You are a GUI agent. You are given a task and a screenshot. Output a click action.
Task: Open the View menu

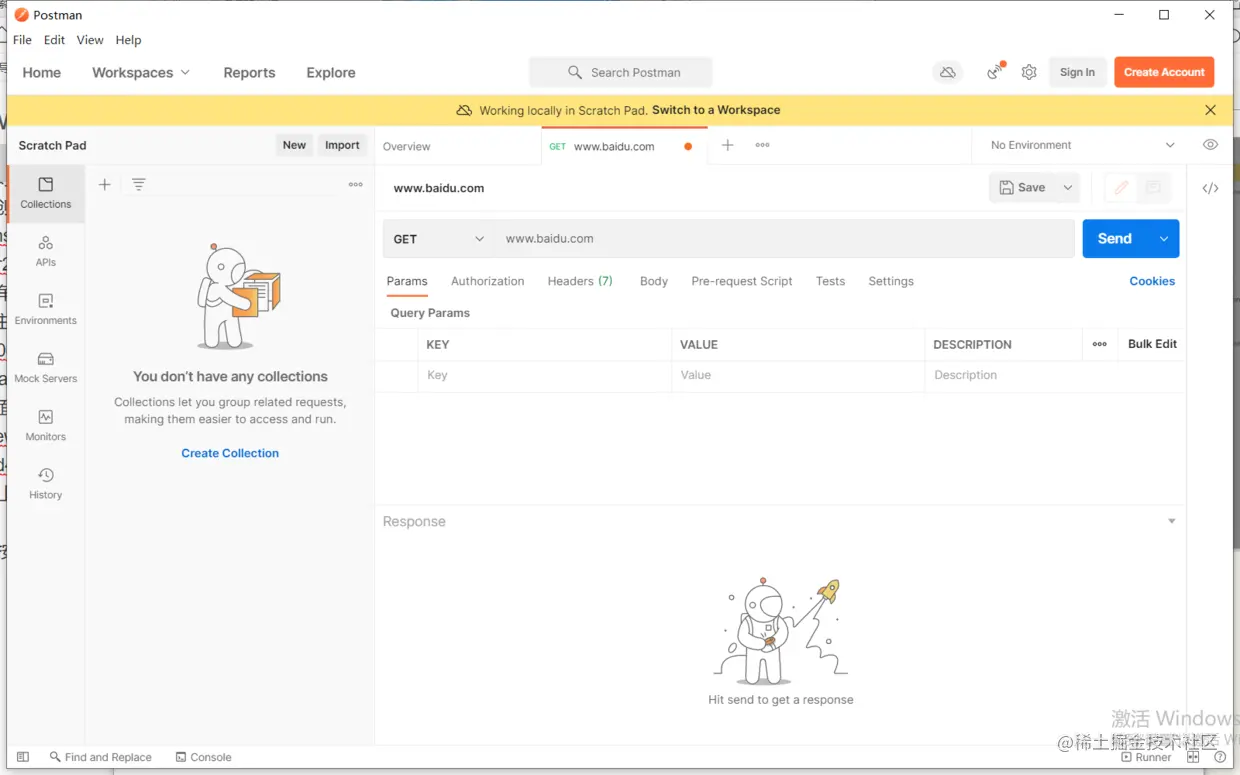pyautogui.click(x=90, y=40)
